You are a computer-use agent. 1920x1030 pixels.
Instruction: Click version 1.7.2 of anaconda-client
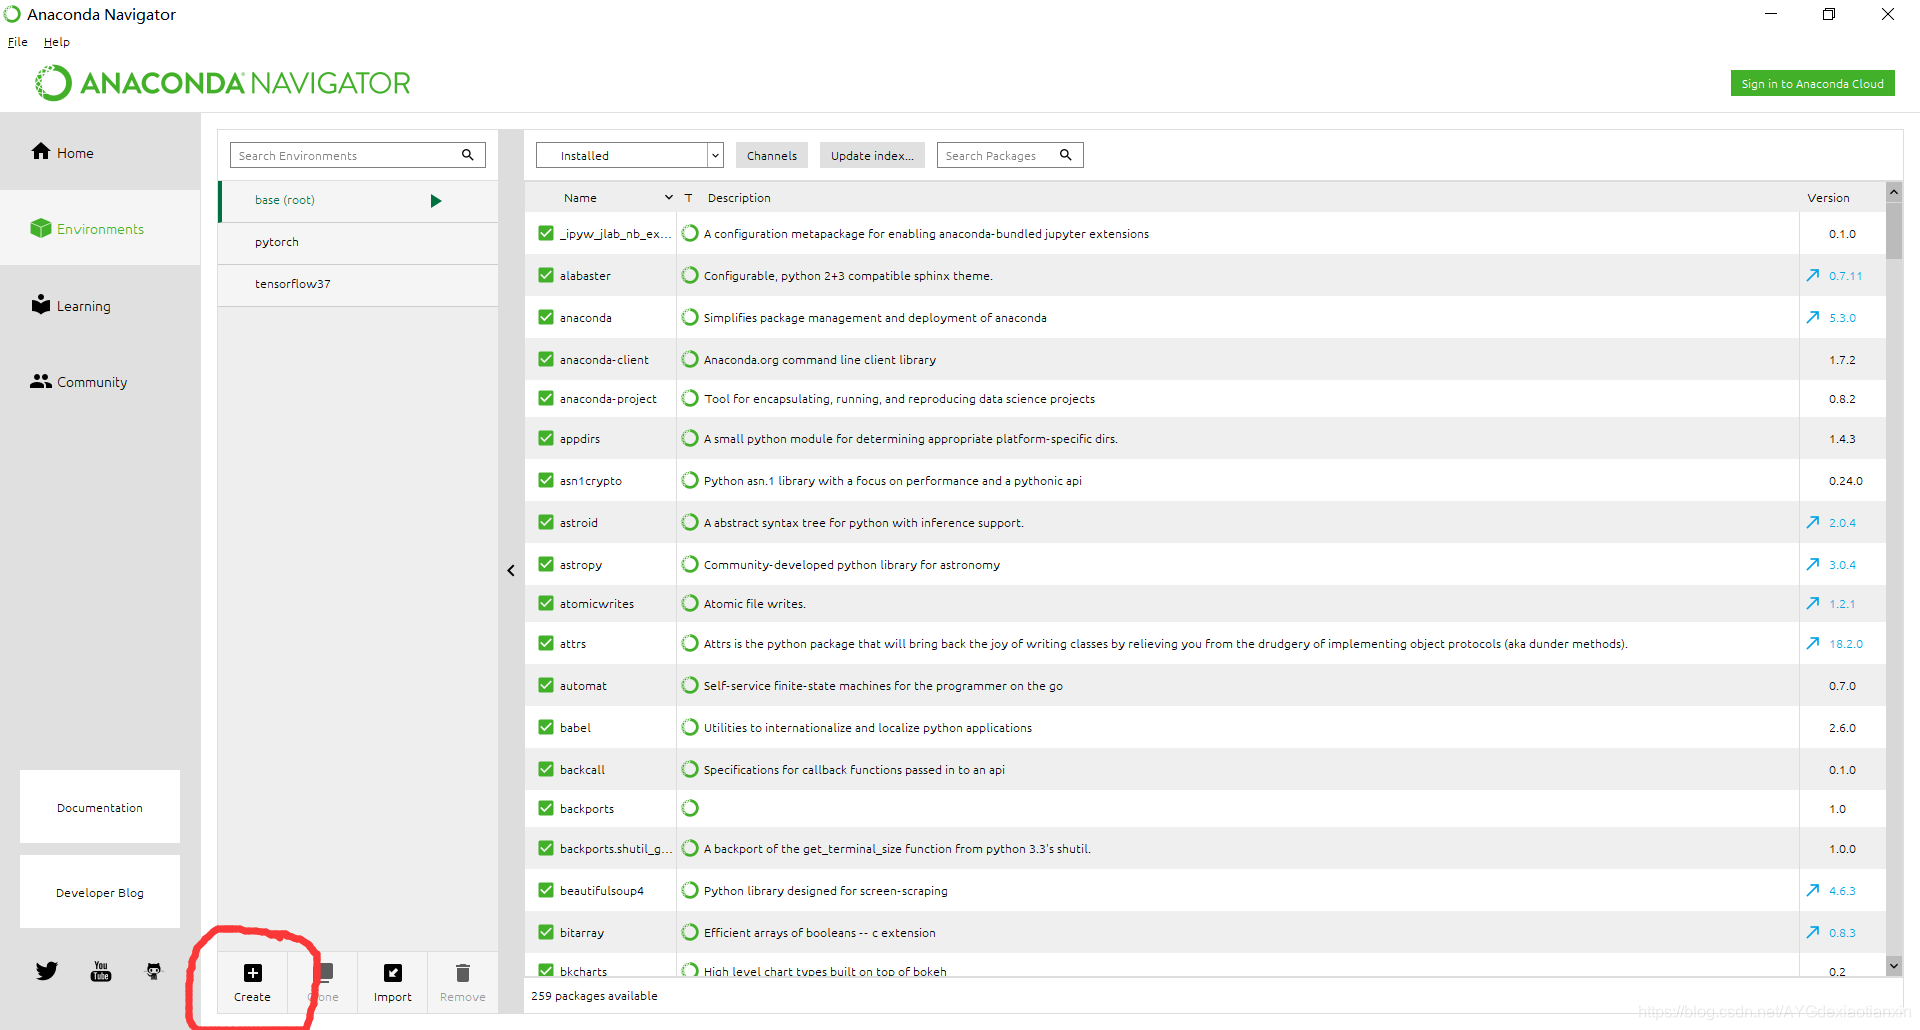point(1842,360)
